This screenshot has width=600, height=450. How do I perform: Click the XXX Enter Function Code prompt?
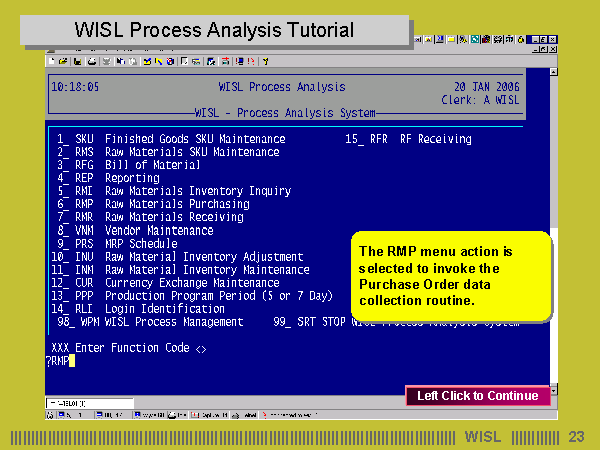click(x=129, y=348)
